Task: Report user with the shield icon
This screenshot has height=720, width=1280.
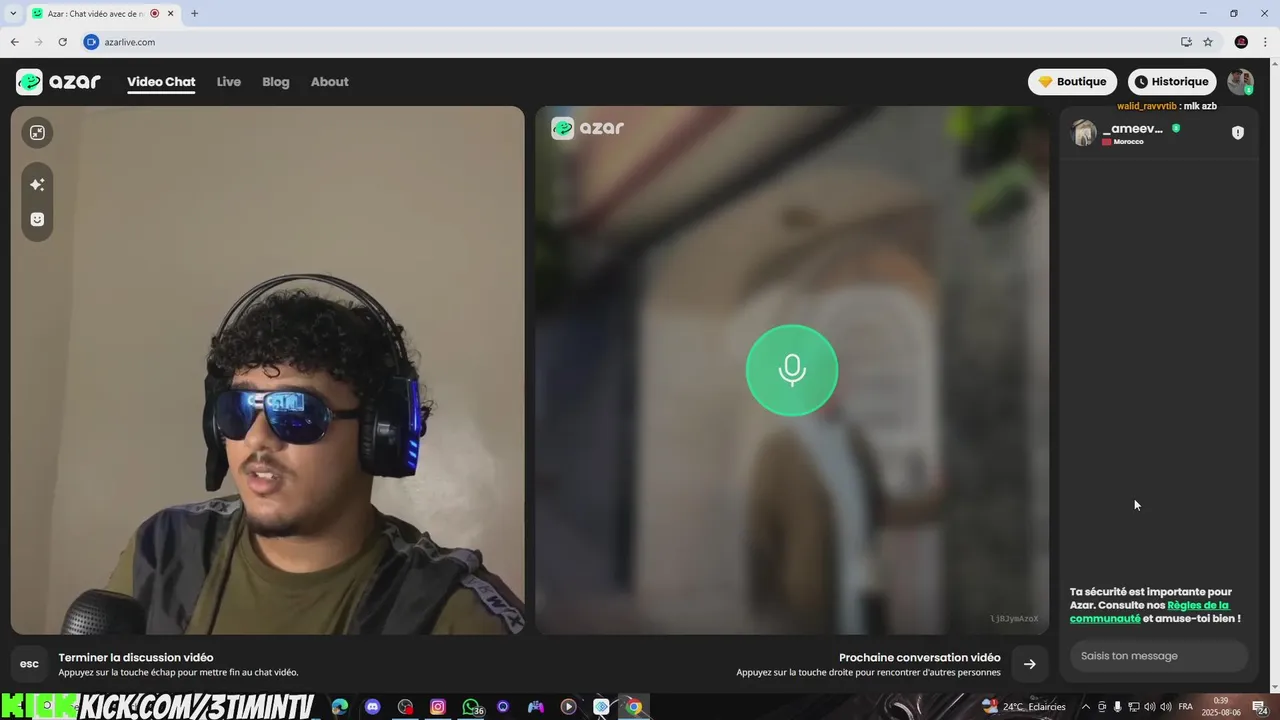Action: point(1238,133)
